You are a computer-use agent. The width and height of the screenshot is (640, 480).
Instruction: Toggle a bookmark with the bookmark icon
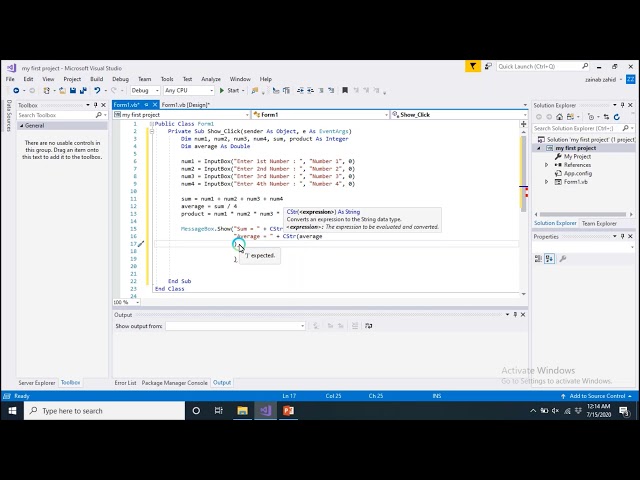345,90
